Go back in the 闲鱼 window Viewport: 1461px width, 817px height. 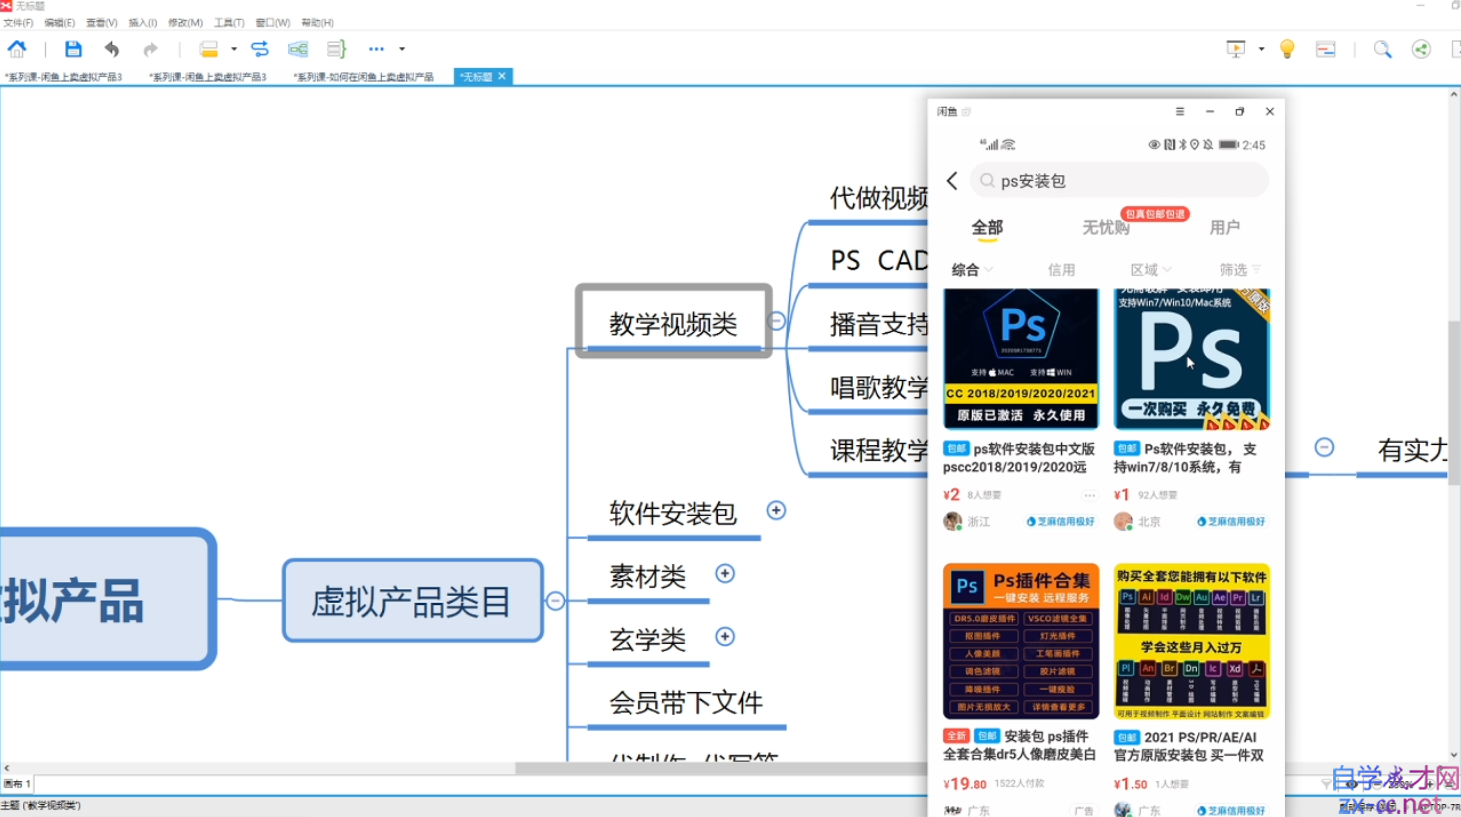(x=952, y=180)
